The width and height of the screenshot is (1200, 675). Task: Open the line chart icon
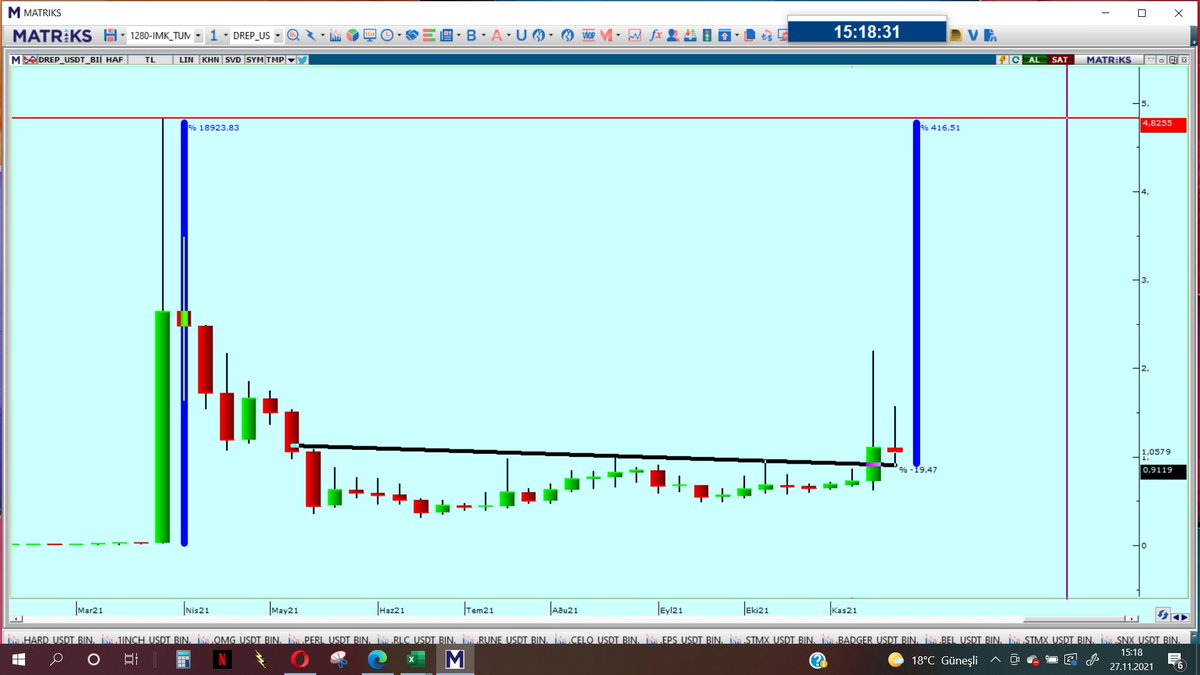[635, 35]
